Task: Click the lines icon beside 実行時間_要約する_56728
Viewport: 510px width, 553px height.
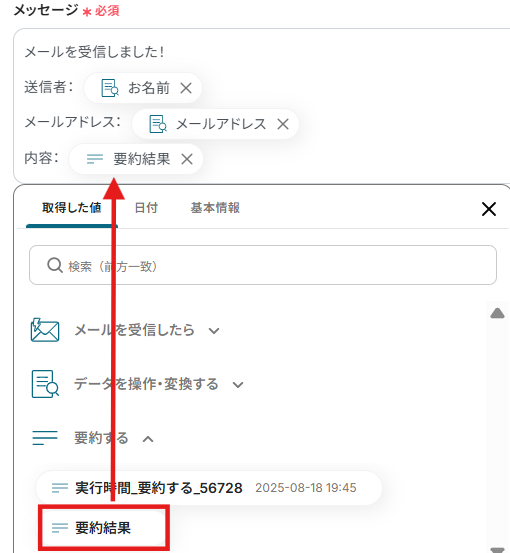Action: click(x=60, y=488)
